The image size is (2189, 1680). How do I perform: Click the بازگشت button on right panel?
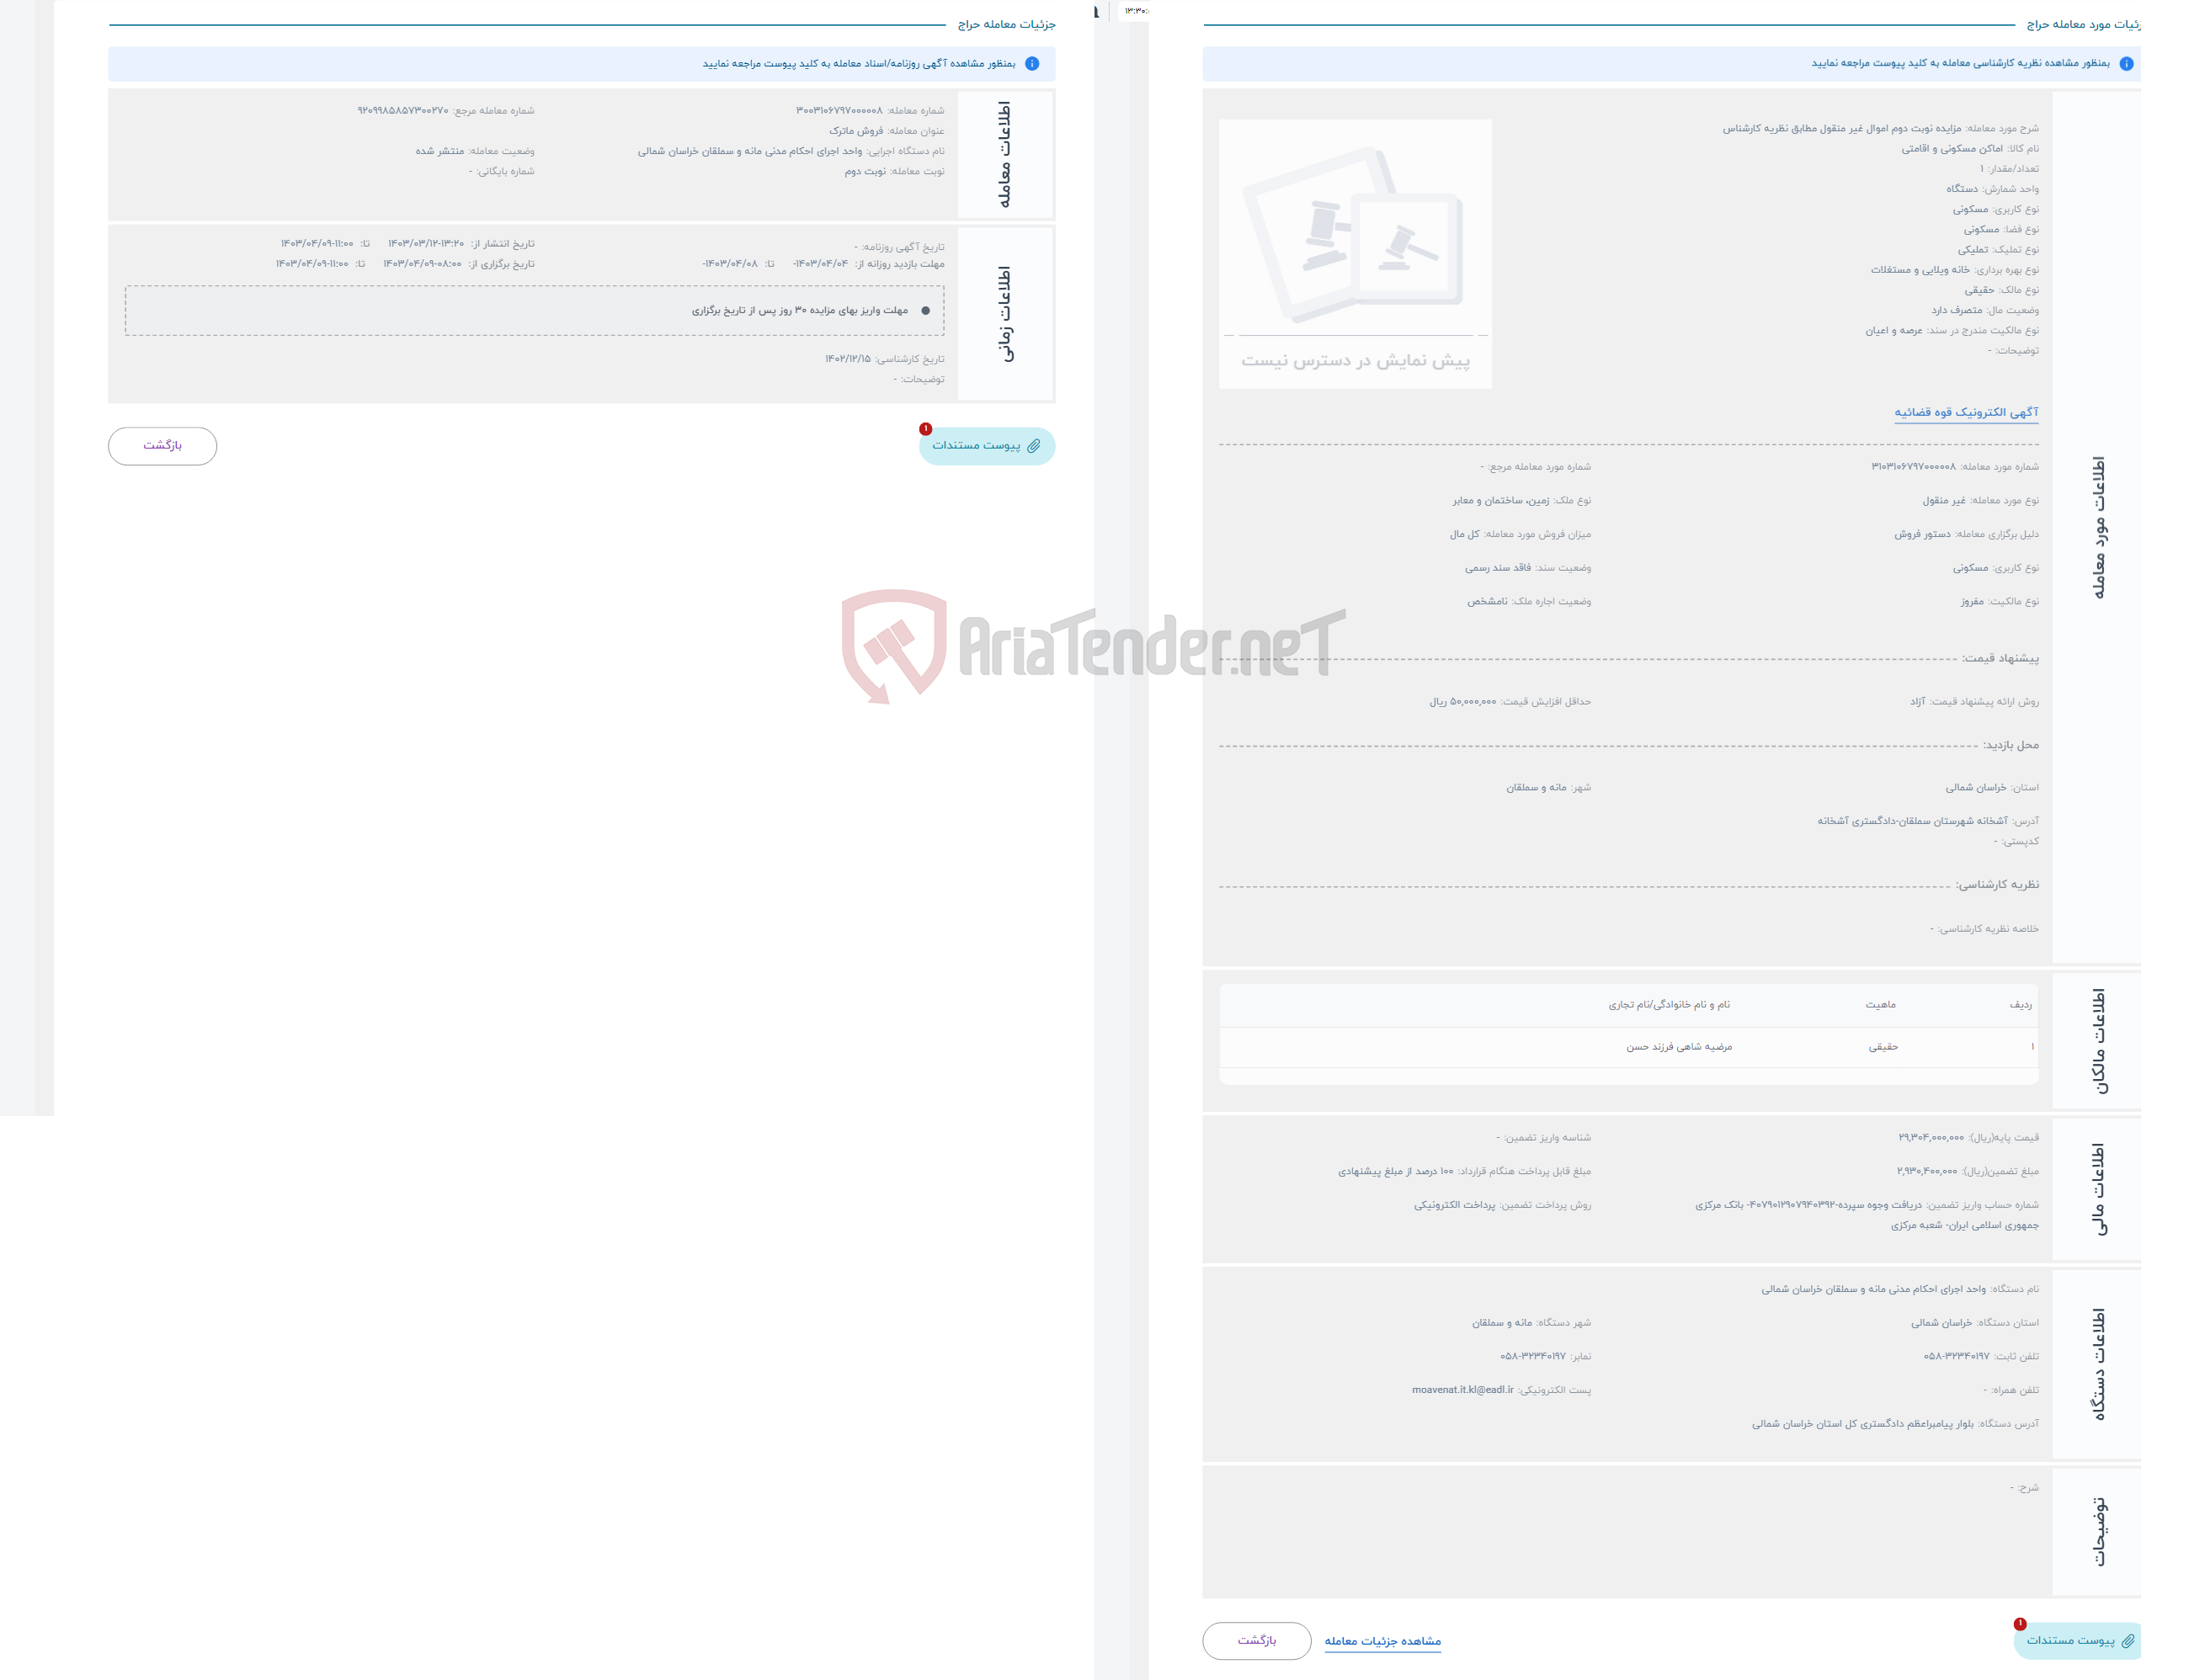[1262, 1640]
